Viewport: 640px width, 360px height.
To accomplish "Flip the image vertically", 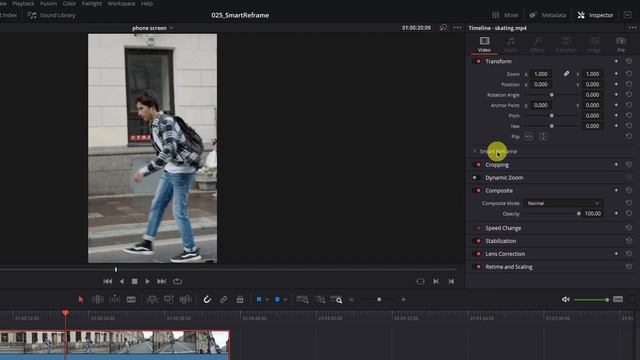I will tap(543, 137).
